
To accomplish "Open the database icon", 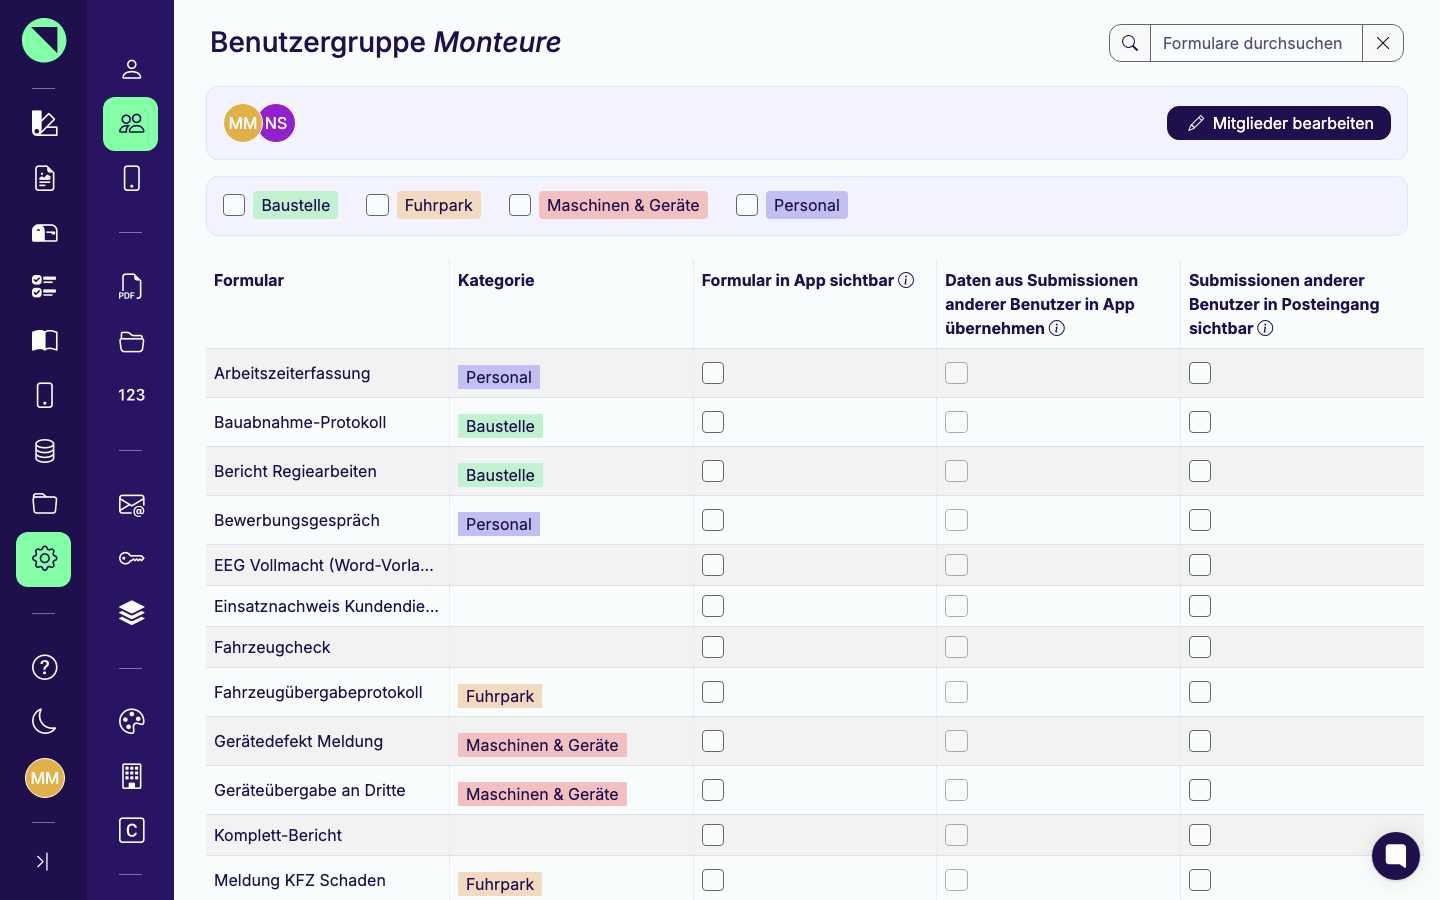I will 44,451.
